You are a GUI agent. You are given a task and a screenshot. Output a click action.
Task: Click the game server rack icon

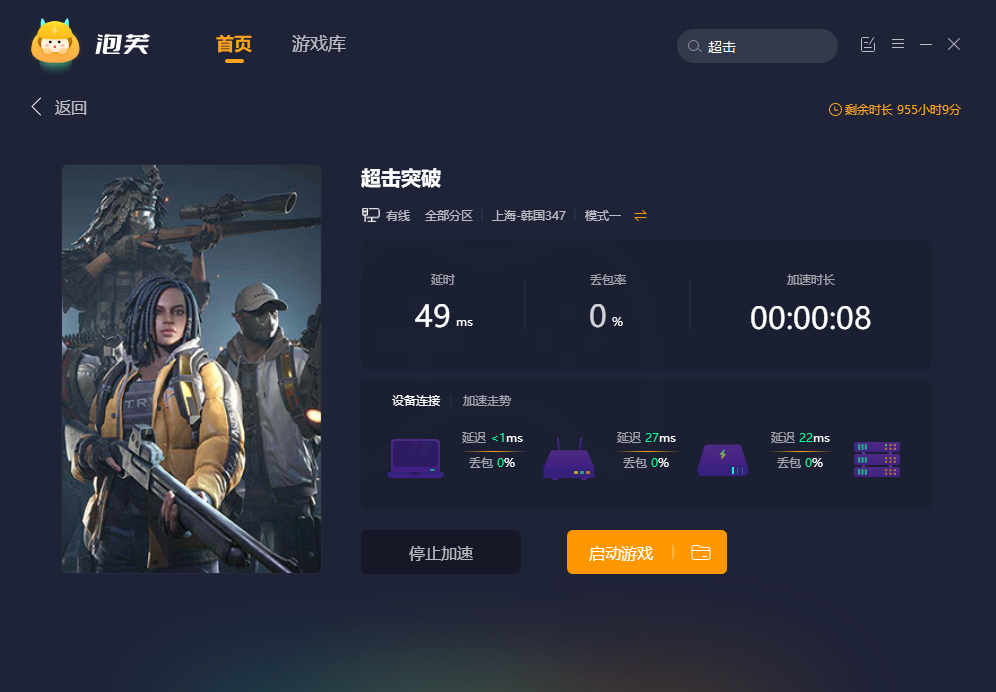pos(877,459)
